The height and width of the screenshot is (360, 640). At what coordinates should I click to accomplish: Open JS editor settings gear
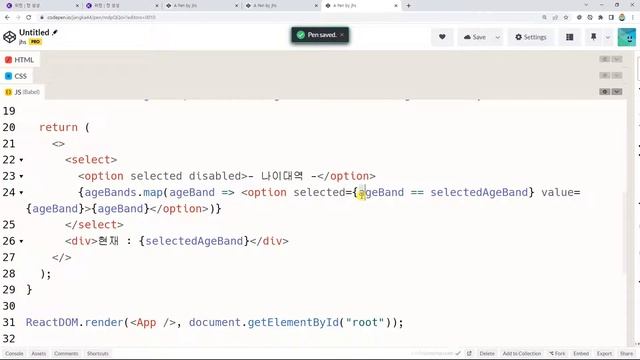pyautogui.click(x=604, y=91)
